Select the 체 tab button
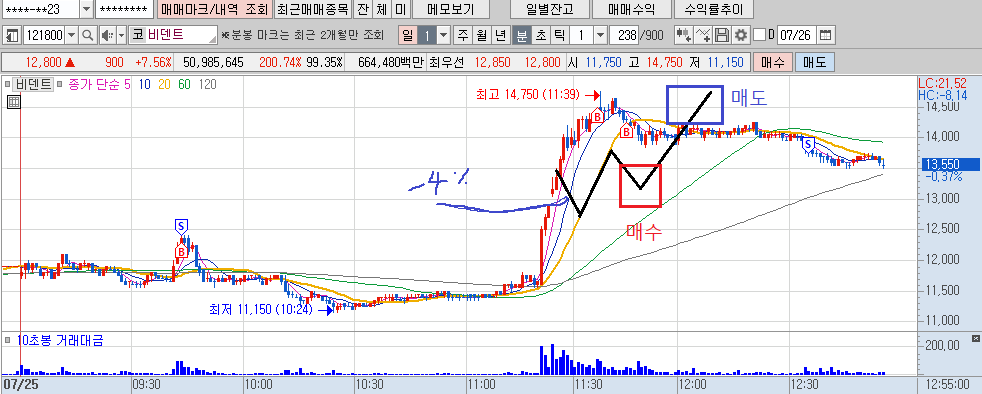 pos(381,9)
